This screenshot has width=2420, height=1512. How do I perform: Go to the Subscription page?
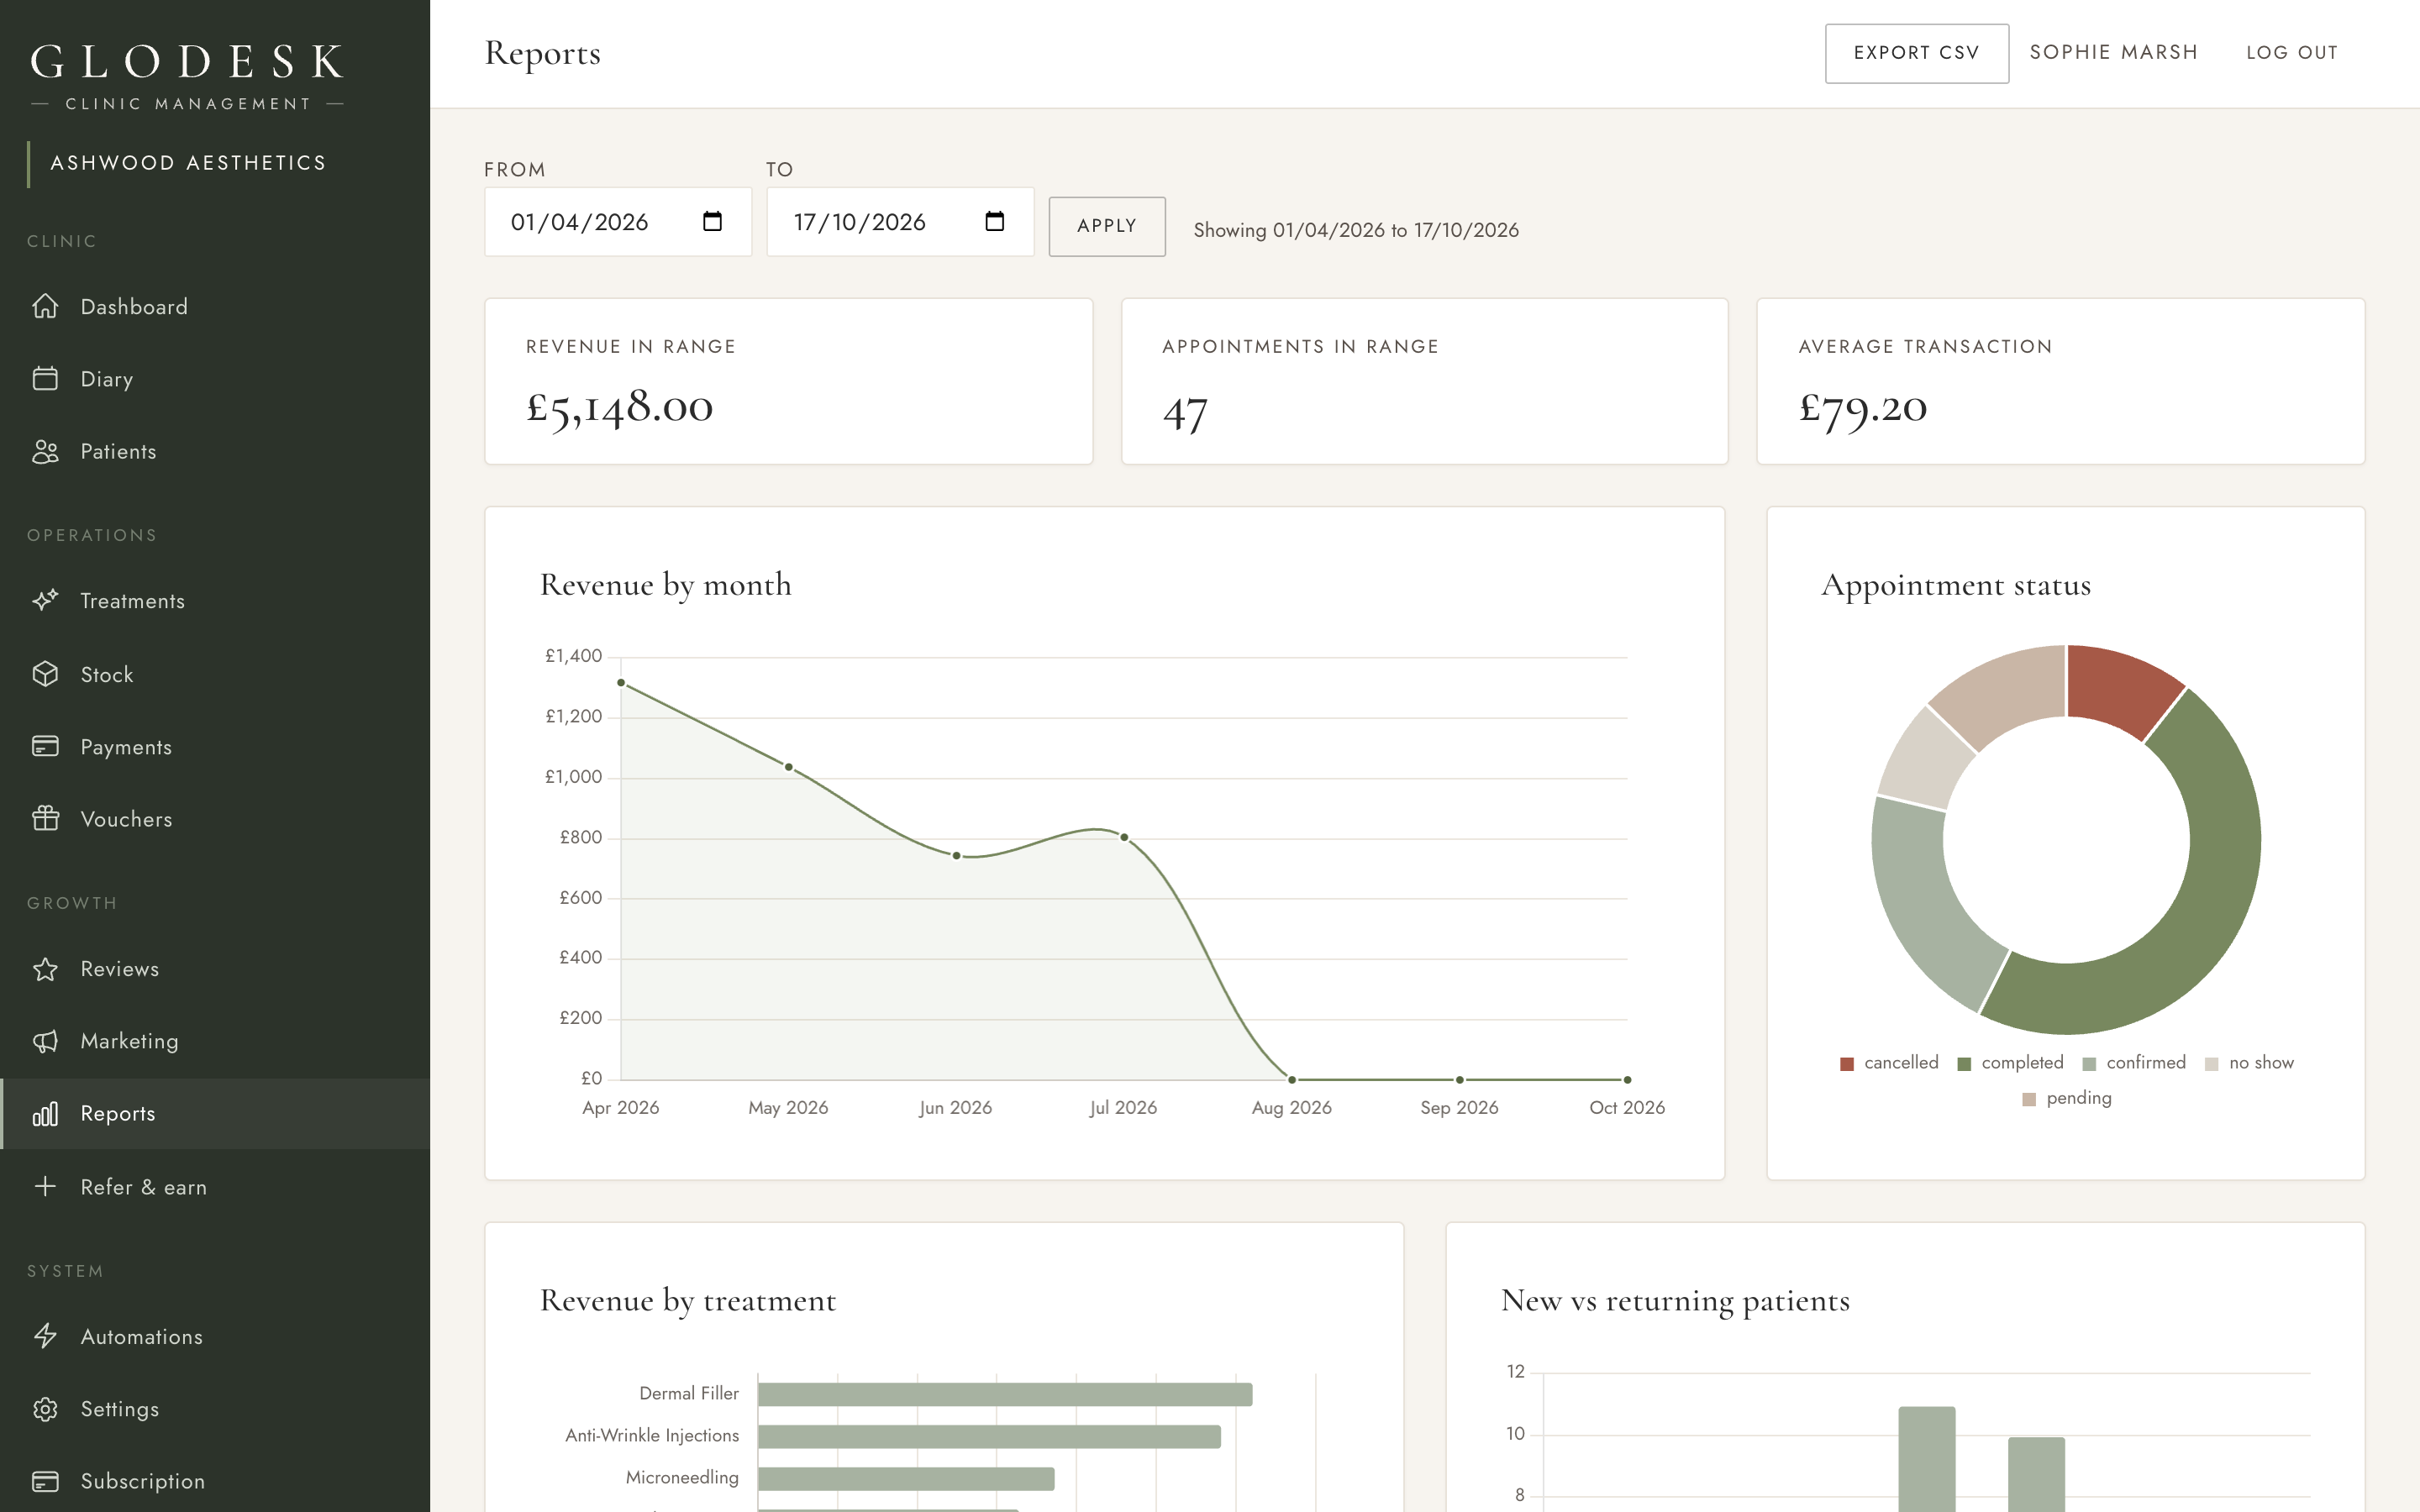pos(215,1481)
